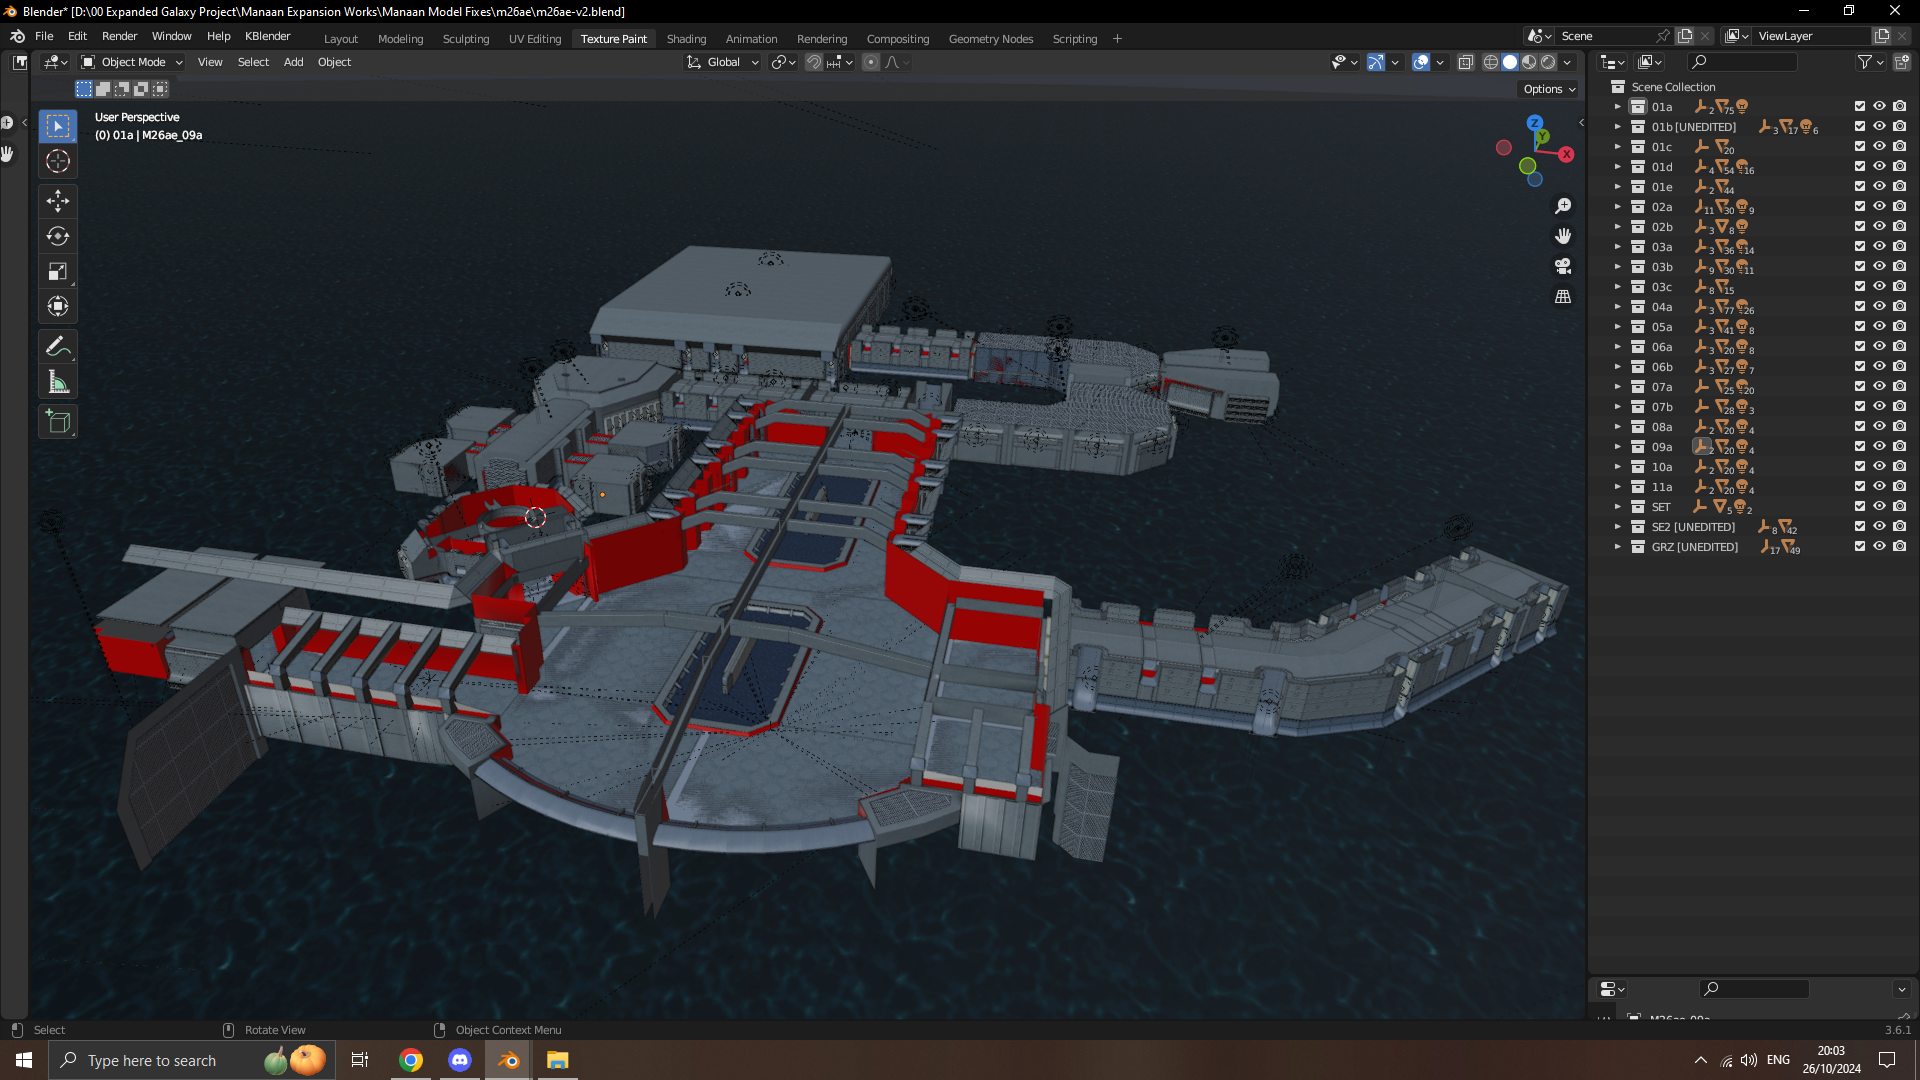This screenshot has height=1080, width=1920.
Task: Toggle viewport gizmos button
Action: [1376, 62]
